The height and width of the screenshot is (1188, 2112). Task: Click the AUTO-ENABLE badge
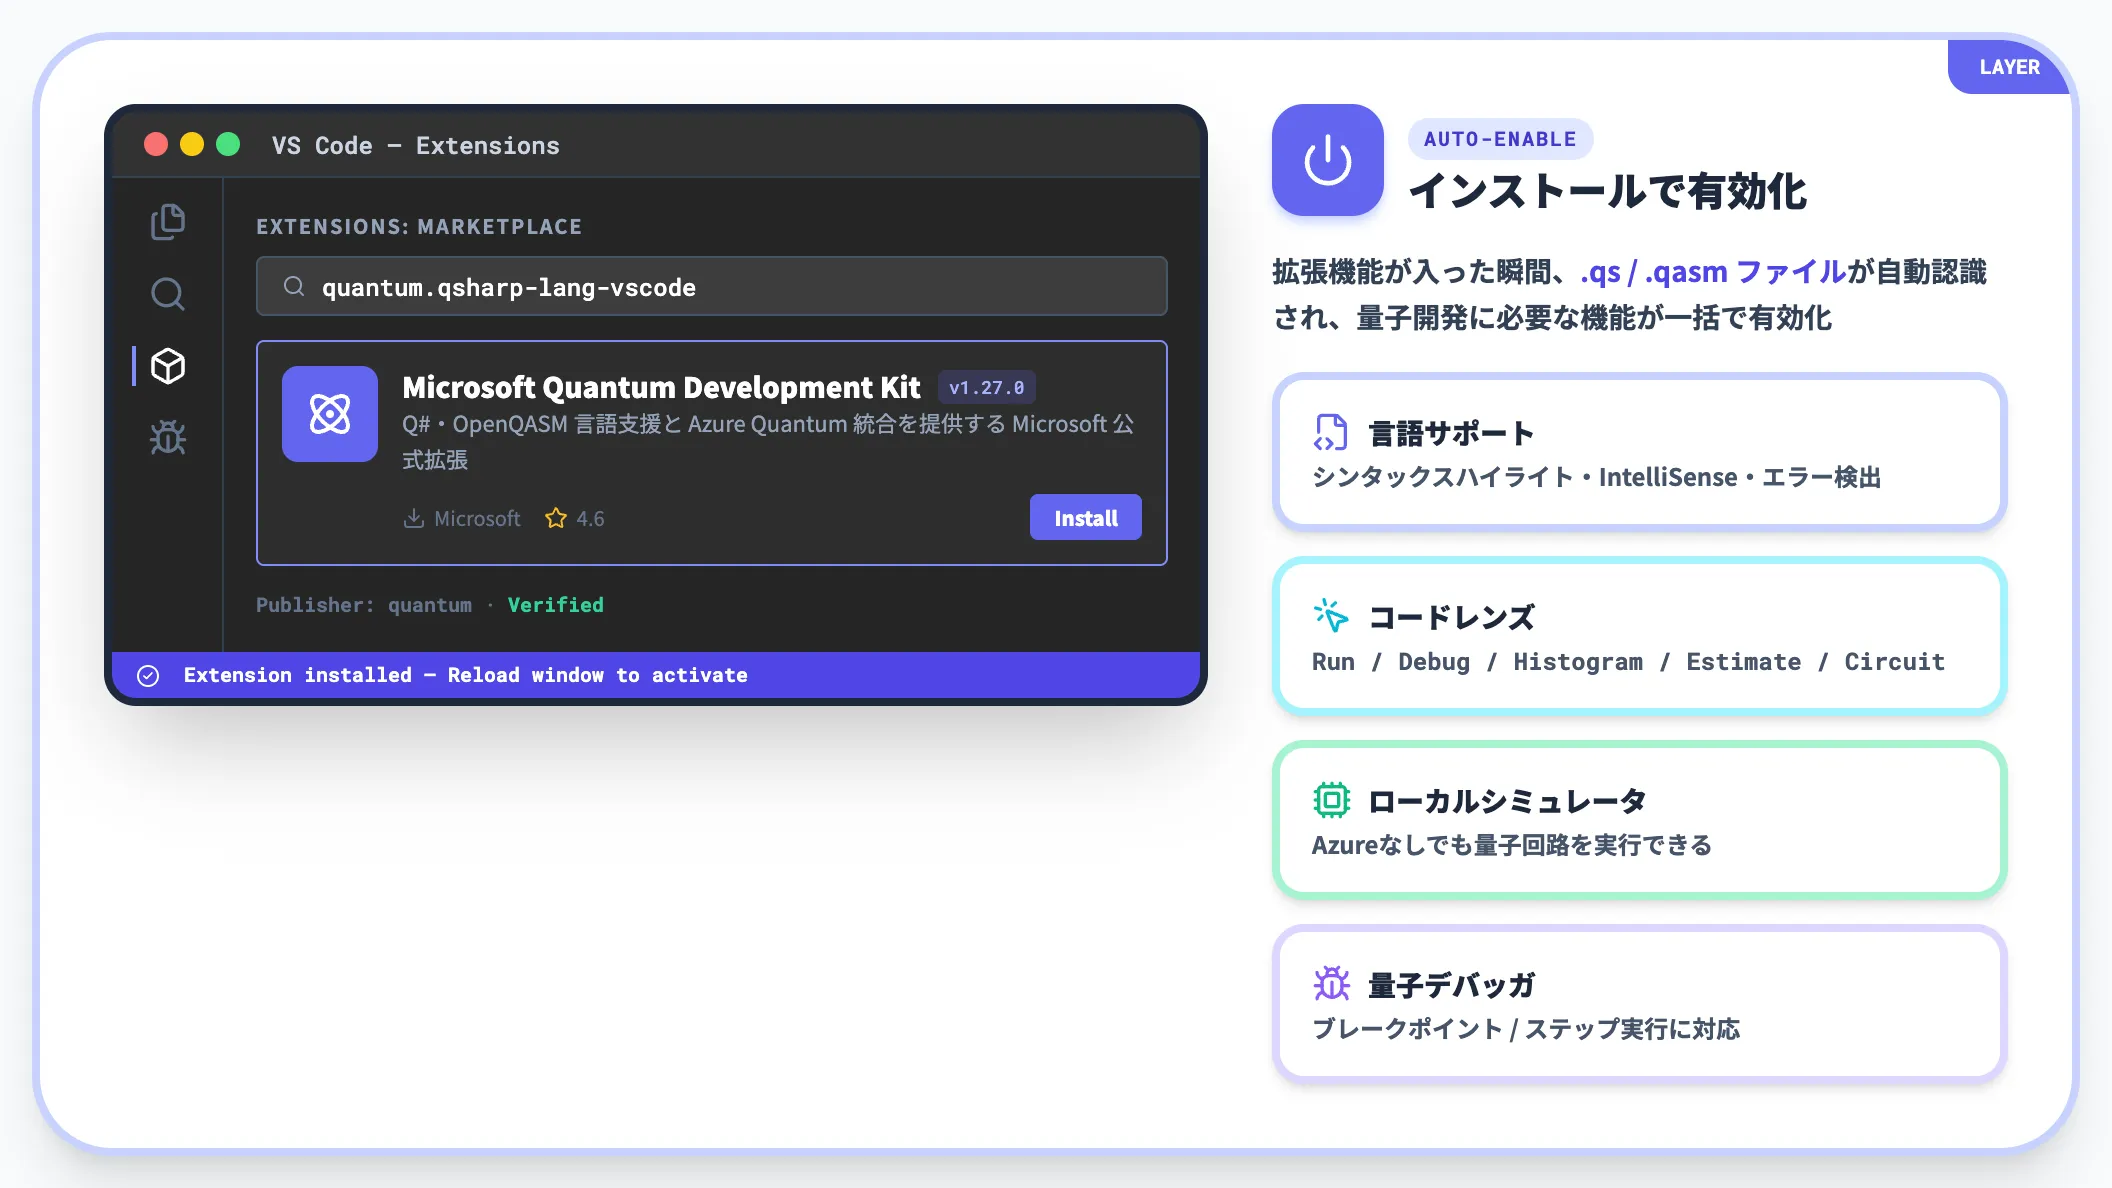[1500, 139]
